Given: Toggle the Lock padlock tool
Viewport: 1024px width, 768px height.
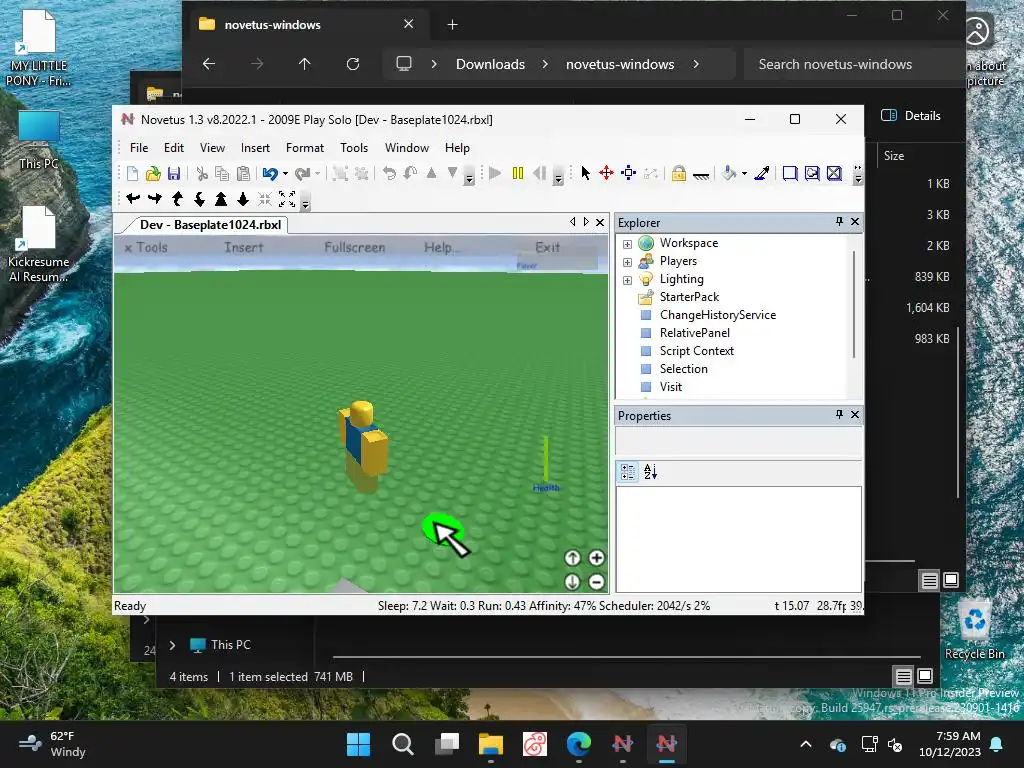Looking at the screenshot, I should click(x=679, y=173).
